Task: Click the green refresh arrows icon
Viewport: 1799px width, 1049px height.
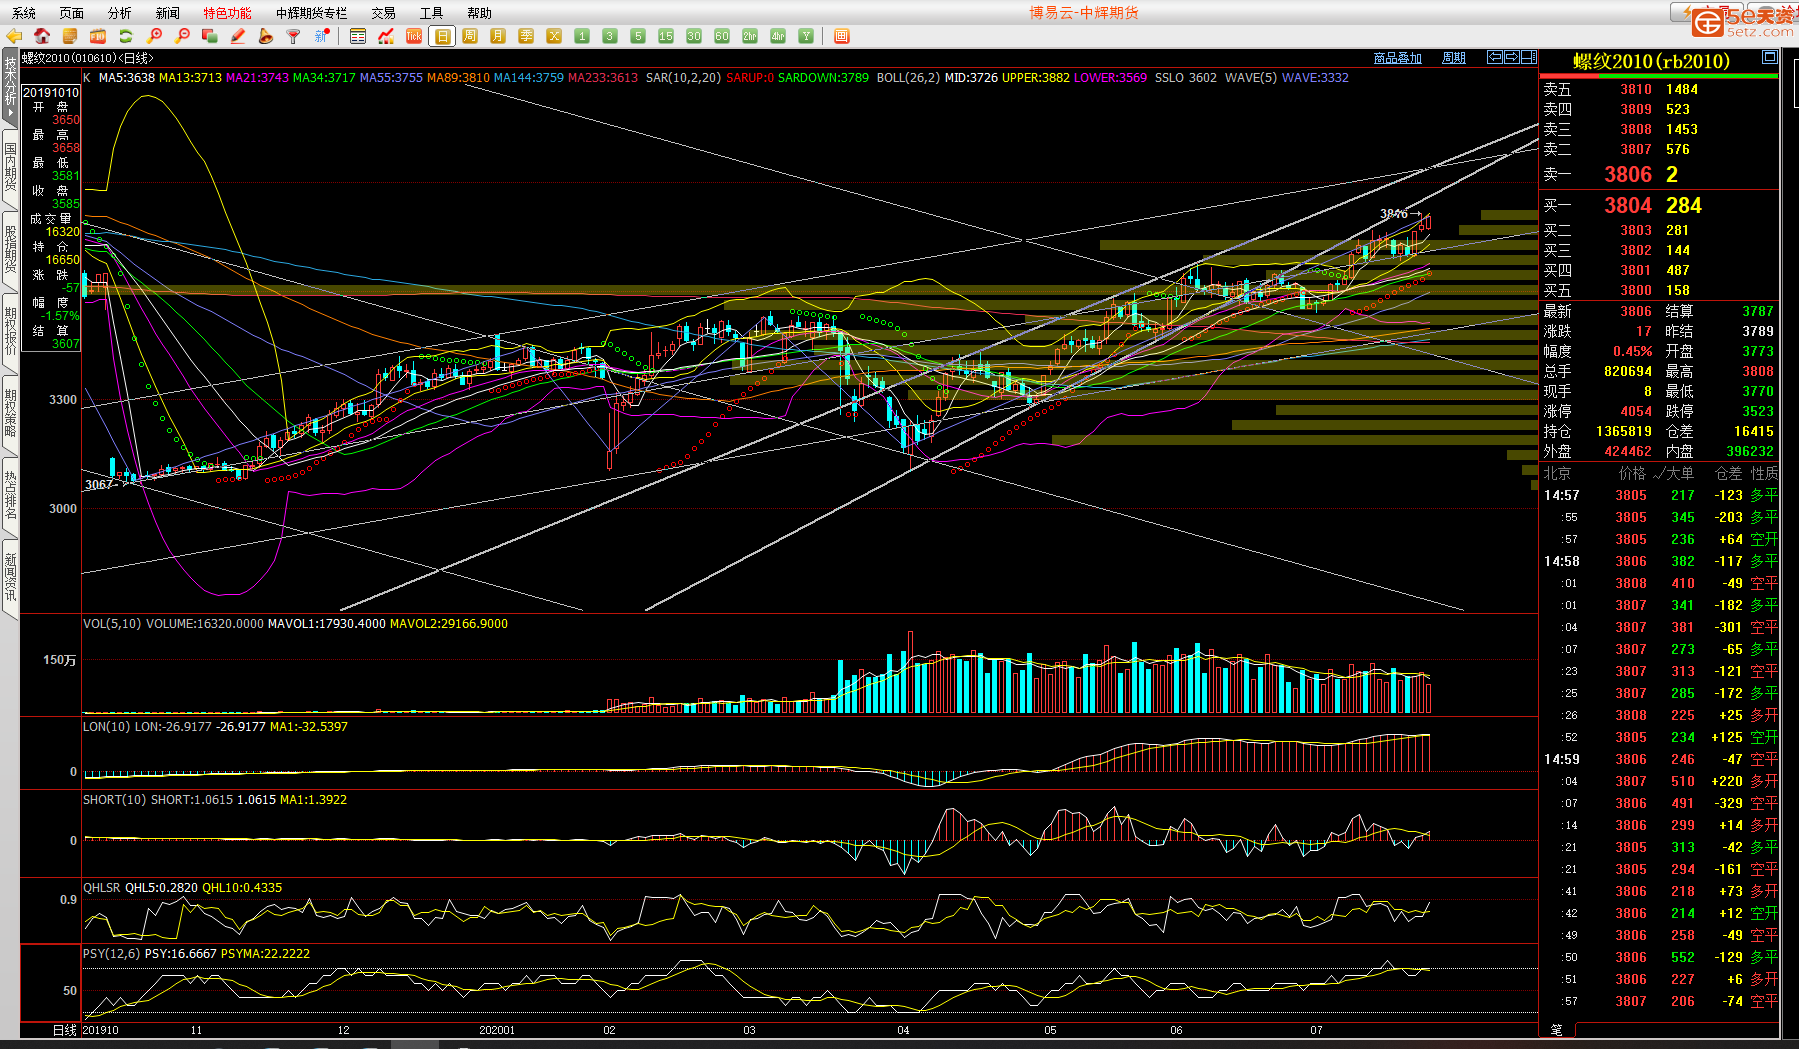Action: point(126,36)
